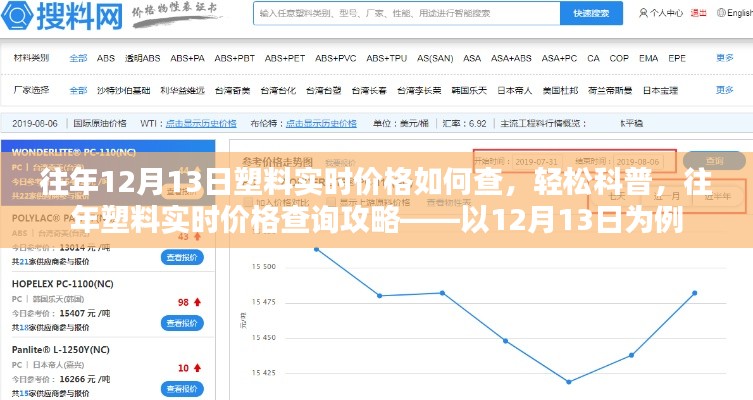Choose manufacturer 荷兰帝斯曼
The width and height of the screenshot is (753, 400).
point(610,90)
